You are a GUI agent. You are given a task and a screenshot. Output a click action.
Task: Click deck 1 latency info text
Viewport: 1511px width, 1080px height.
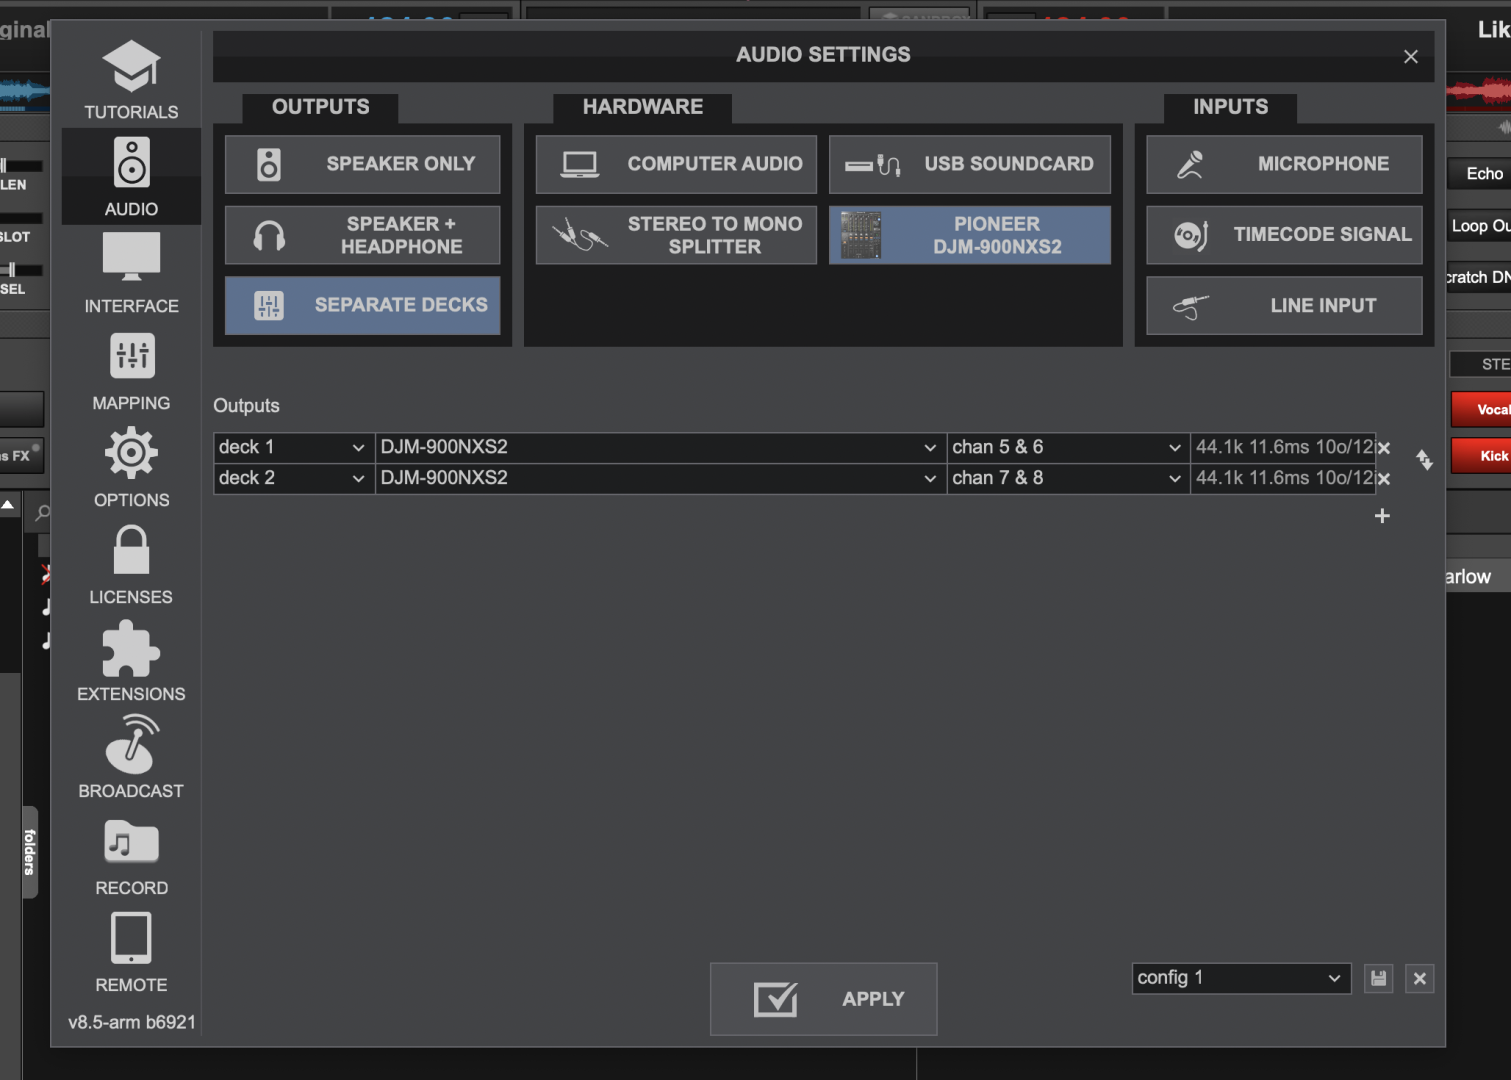pos(1283,447)
